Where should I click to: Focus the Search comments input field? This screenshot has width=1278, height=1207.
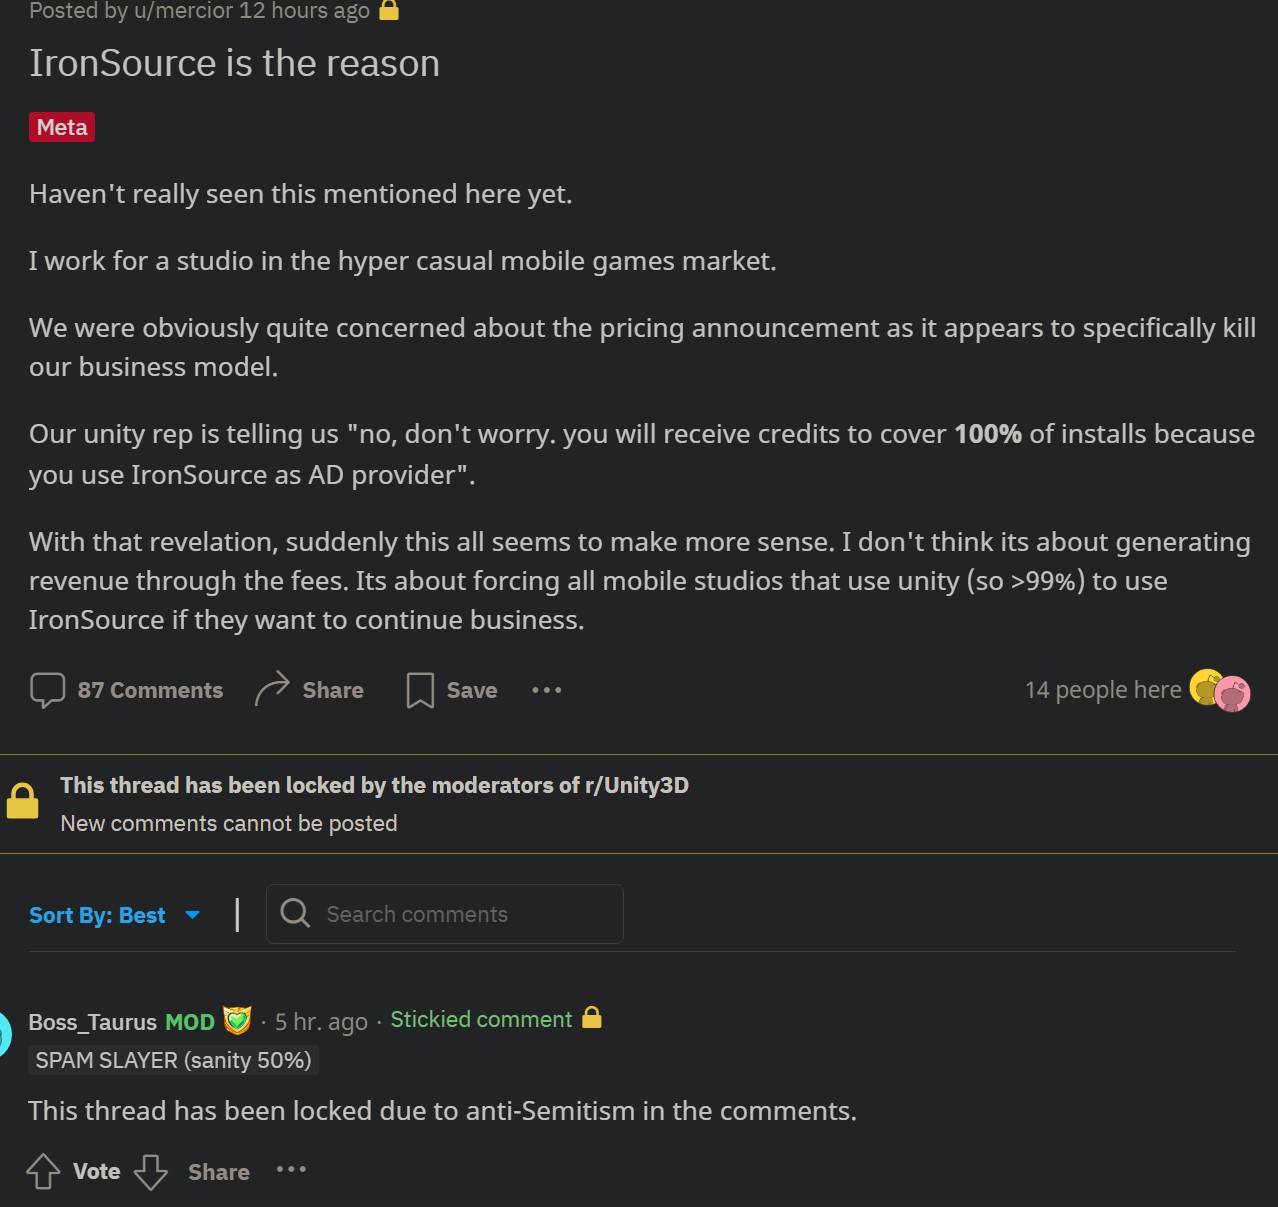(x=445, y=914)
